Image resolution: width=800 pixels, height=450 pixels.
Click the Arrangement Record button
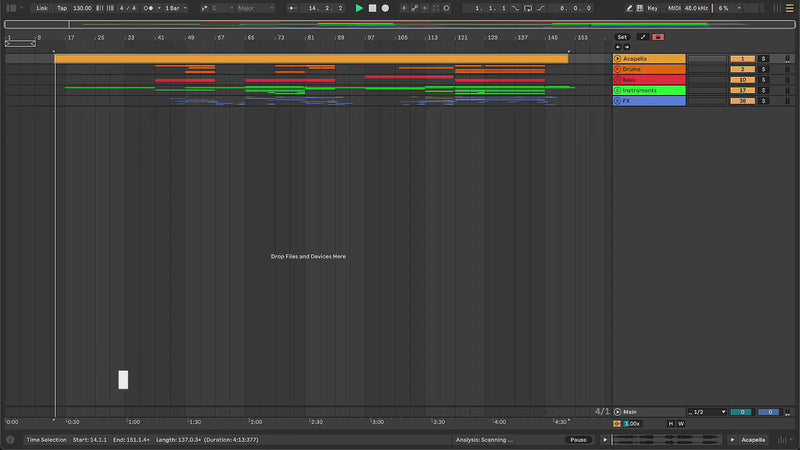click(x=385, y=8)
